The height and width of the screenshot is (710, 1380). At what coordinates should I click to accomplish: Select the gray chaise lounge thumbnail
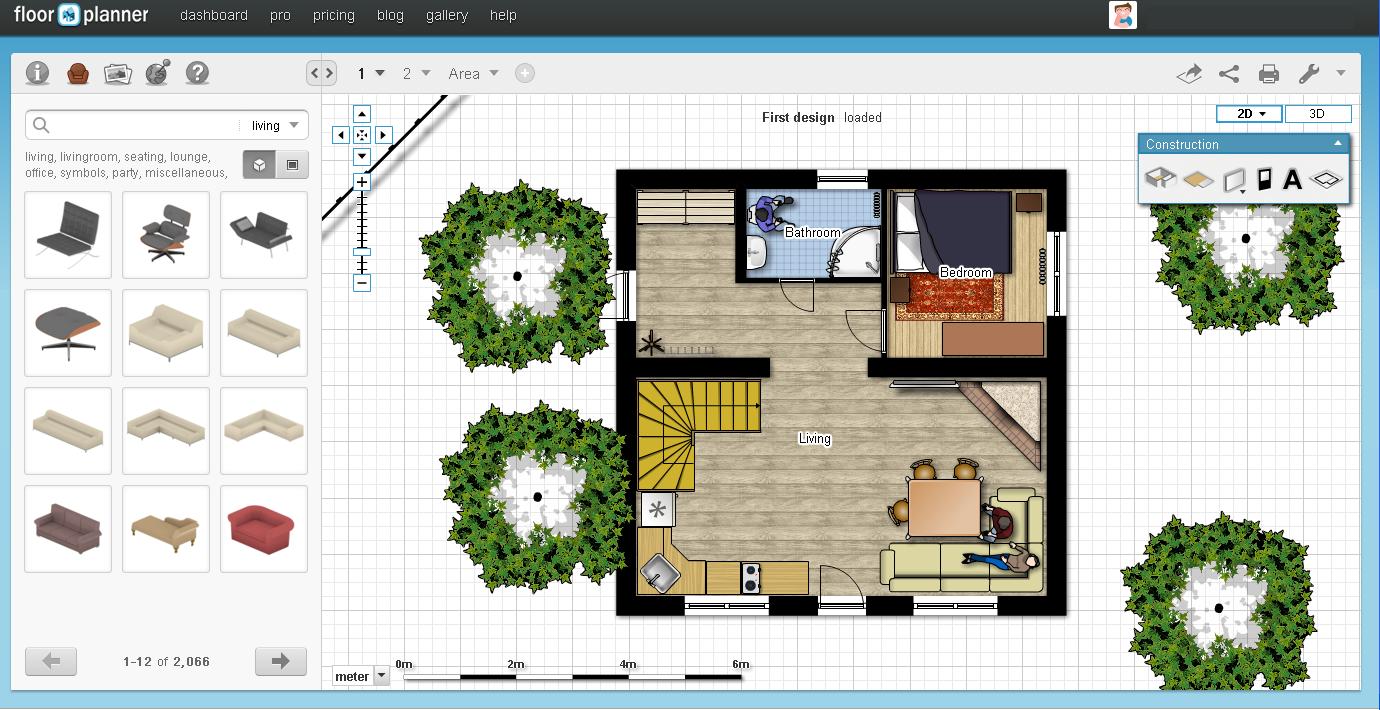(264, 235)
